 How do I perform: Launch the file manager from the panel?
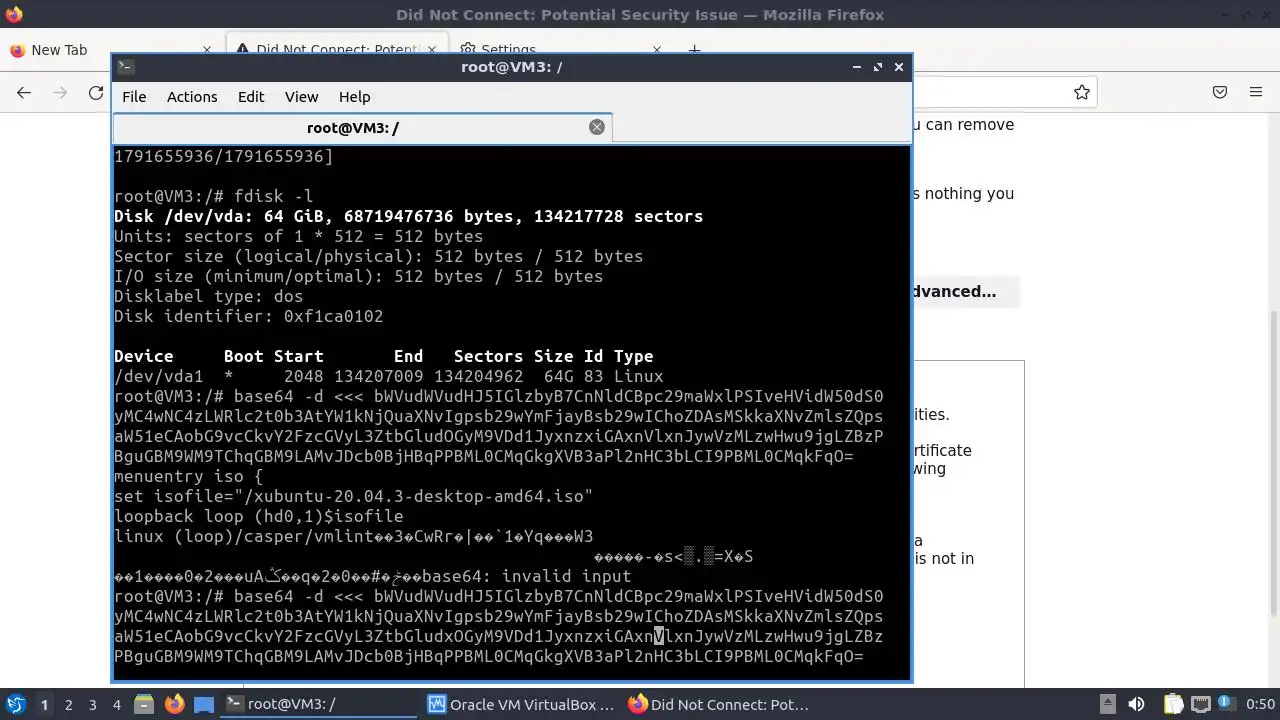(x=143, y=704)
